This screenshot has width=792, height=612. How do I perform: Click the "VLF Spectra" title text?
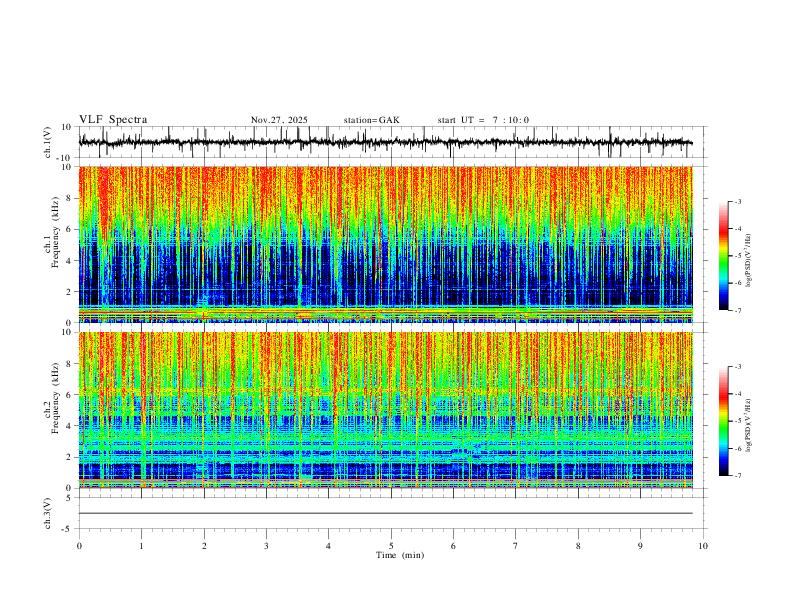click(113, 120)
